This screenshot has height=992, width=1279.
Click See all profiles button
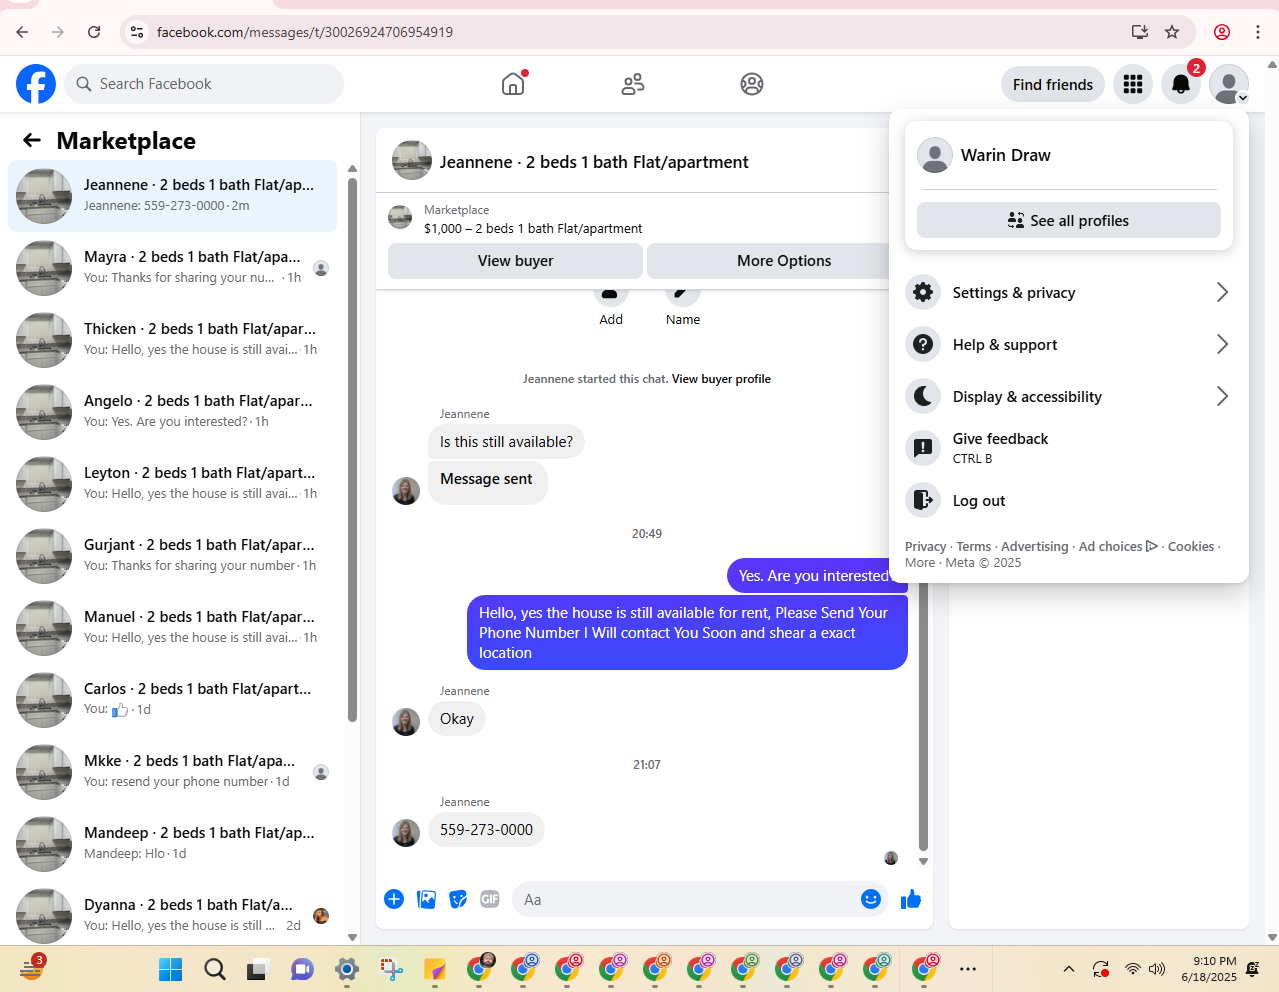click(1068, 220)
